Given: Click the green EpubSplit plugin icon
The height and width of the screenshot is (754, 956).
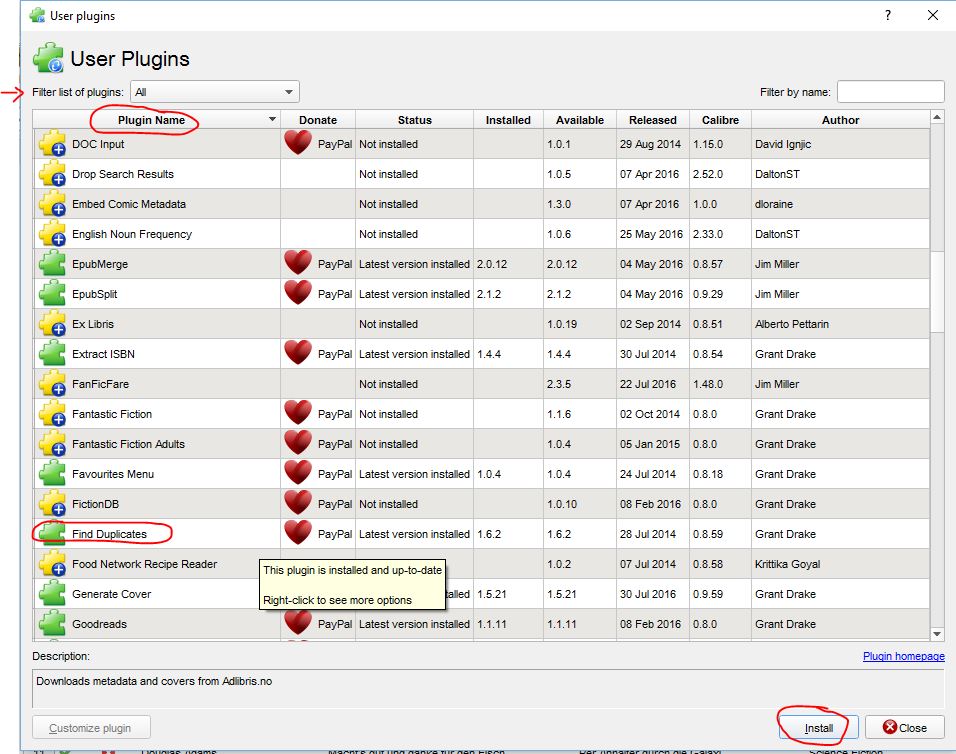Looking at the screenshot, I should (x=52, y=294).
